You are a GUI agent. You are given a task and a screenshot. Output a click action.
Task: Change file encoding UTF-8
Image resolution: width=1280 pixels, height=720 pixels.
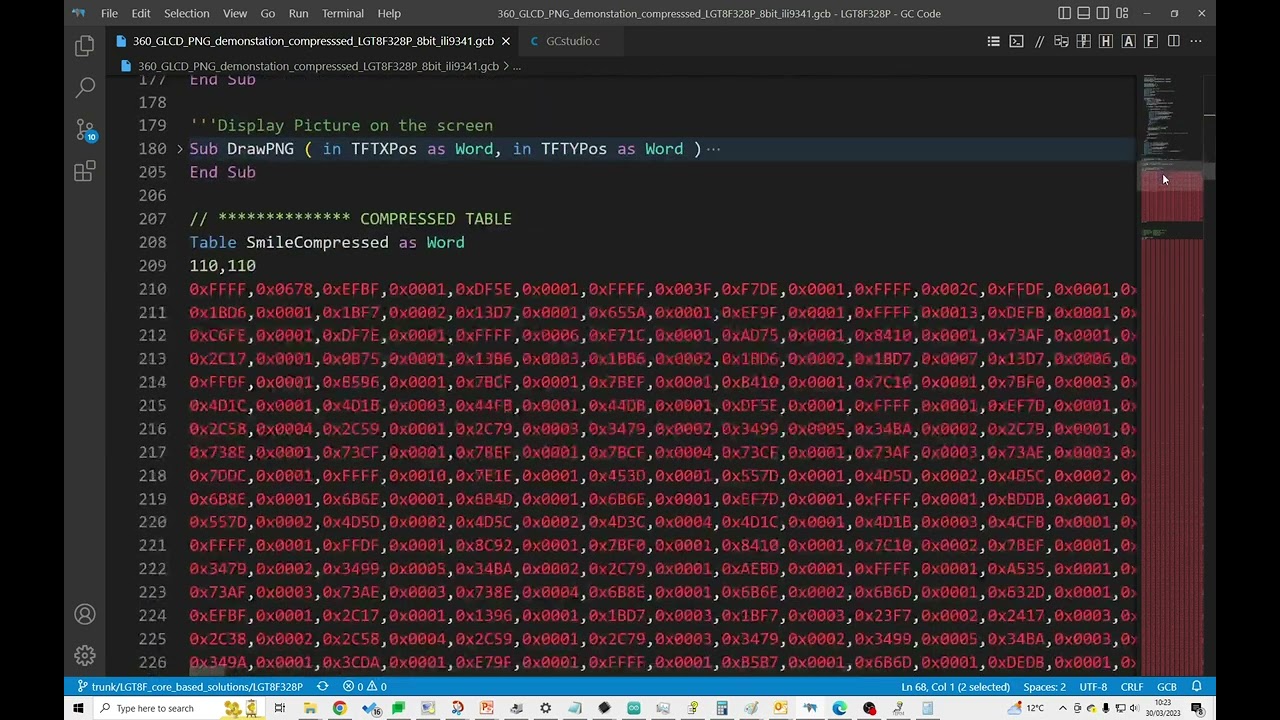click(x=1093, y=687)
